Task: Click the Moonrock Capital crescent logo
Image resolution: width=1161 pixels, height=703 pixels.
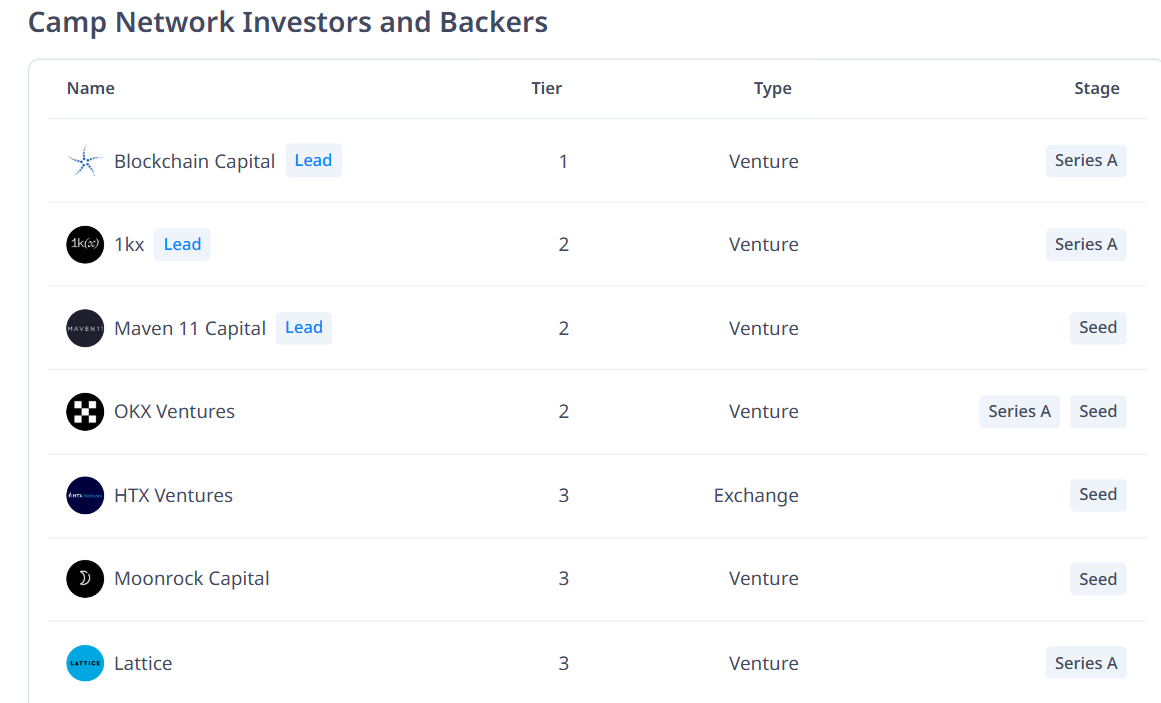Action: (x=85, y=579)
